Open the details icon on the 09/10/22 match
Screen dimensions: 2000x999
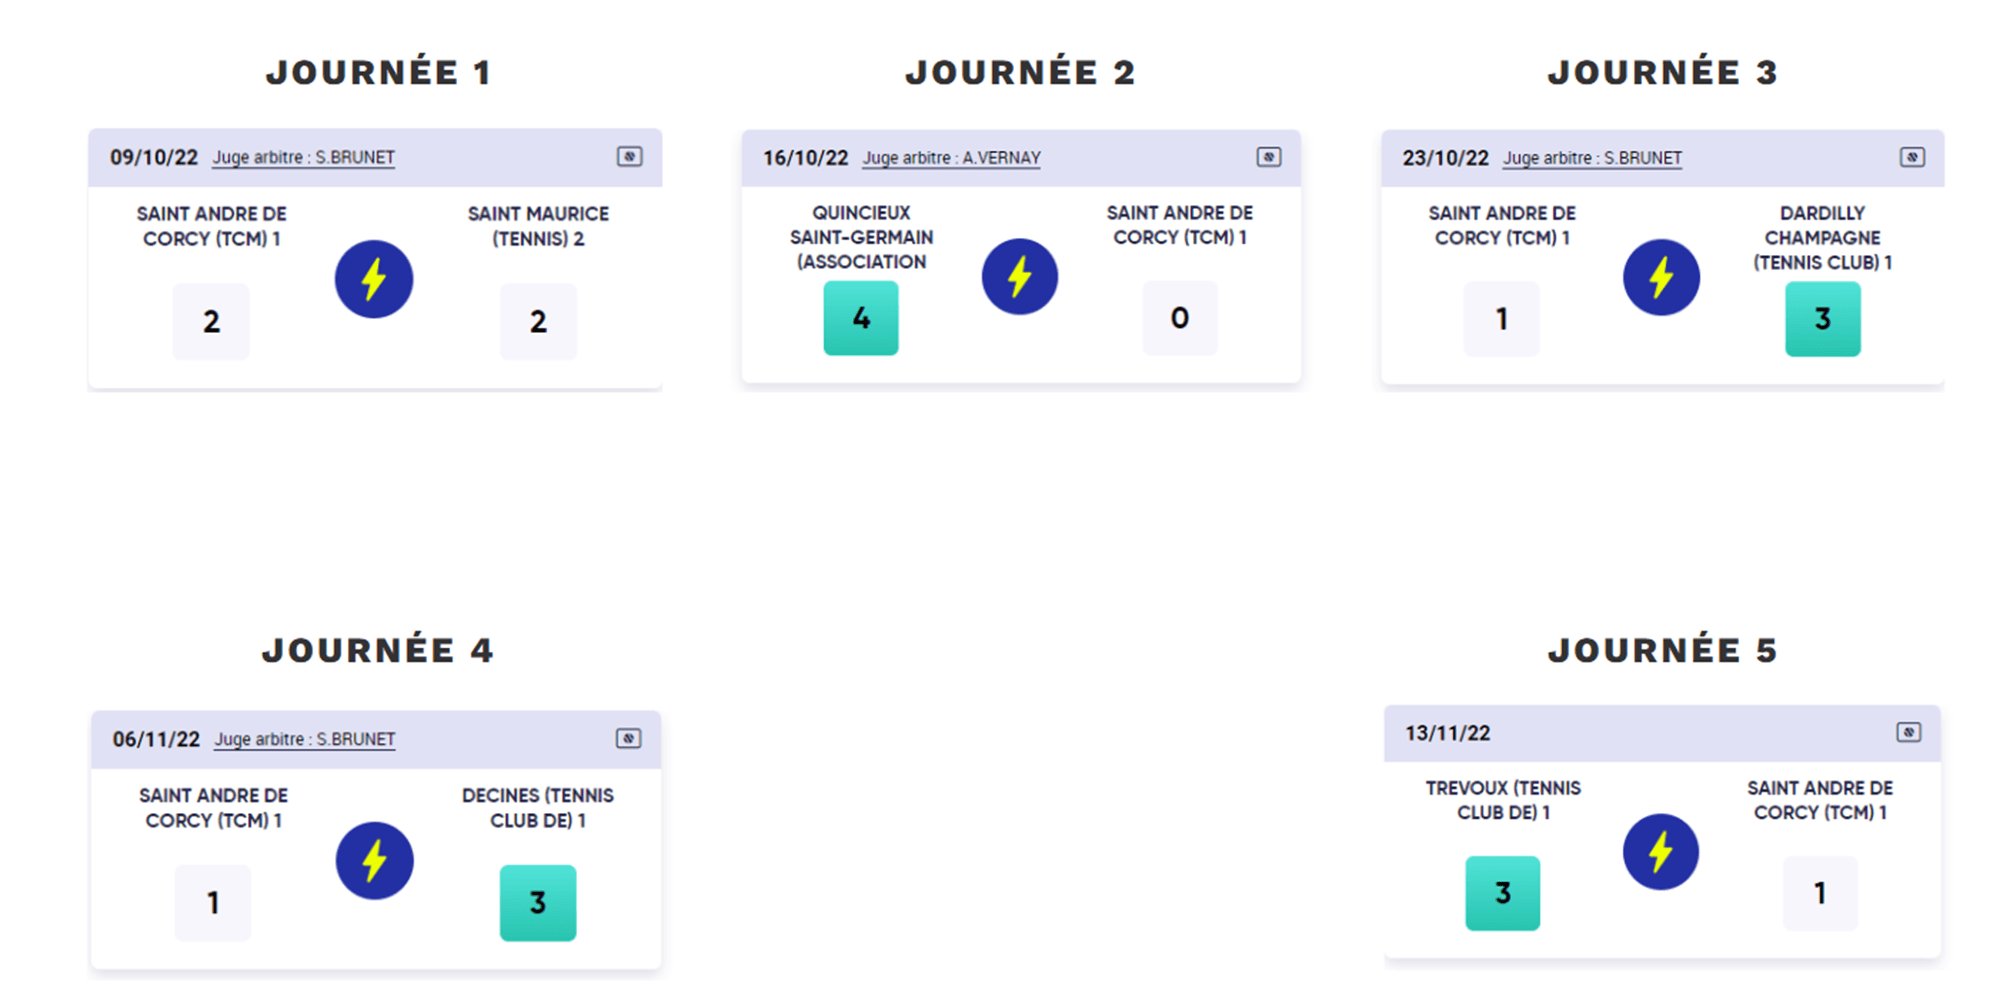pyautogui.click(x=629, y=157)
